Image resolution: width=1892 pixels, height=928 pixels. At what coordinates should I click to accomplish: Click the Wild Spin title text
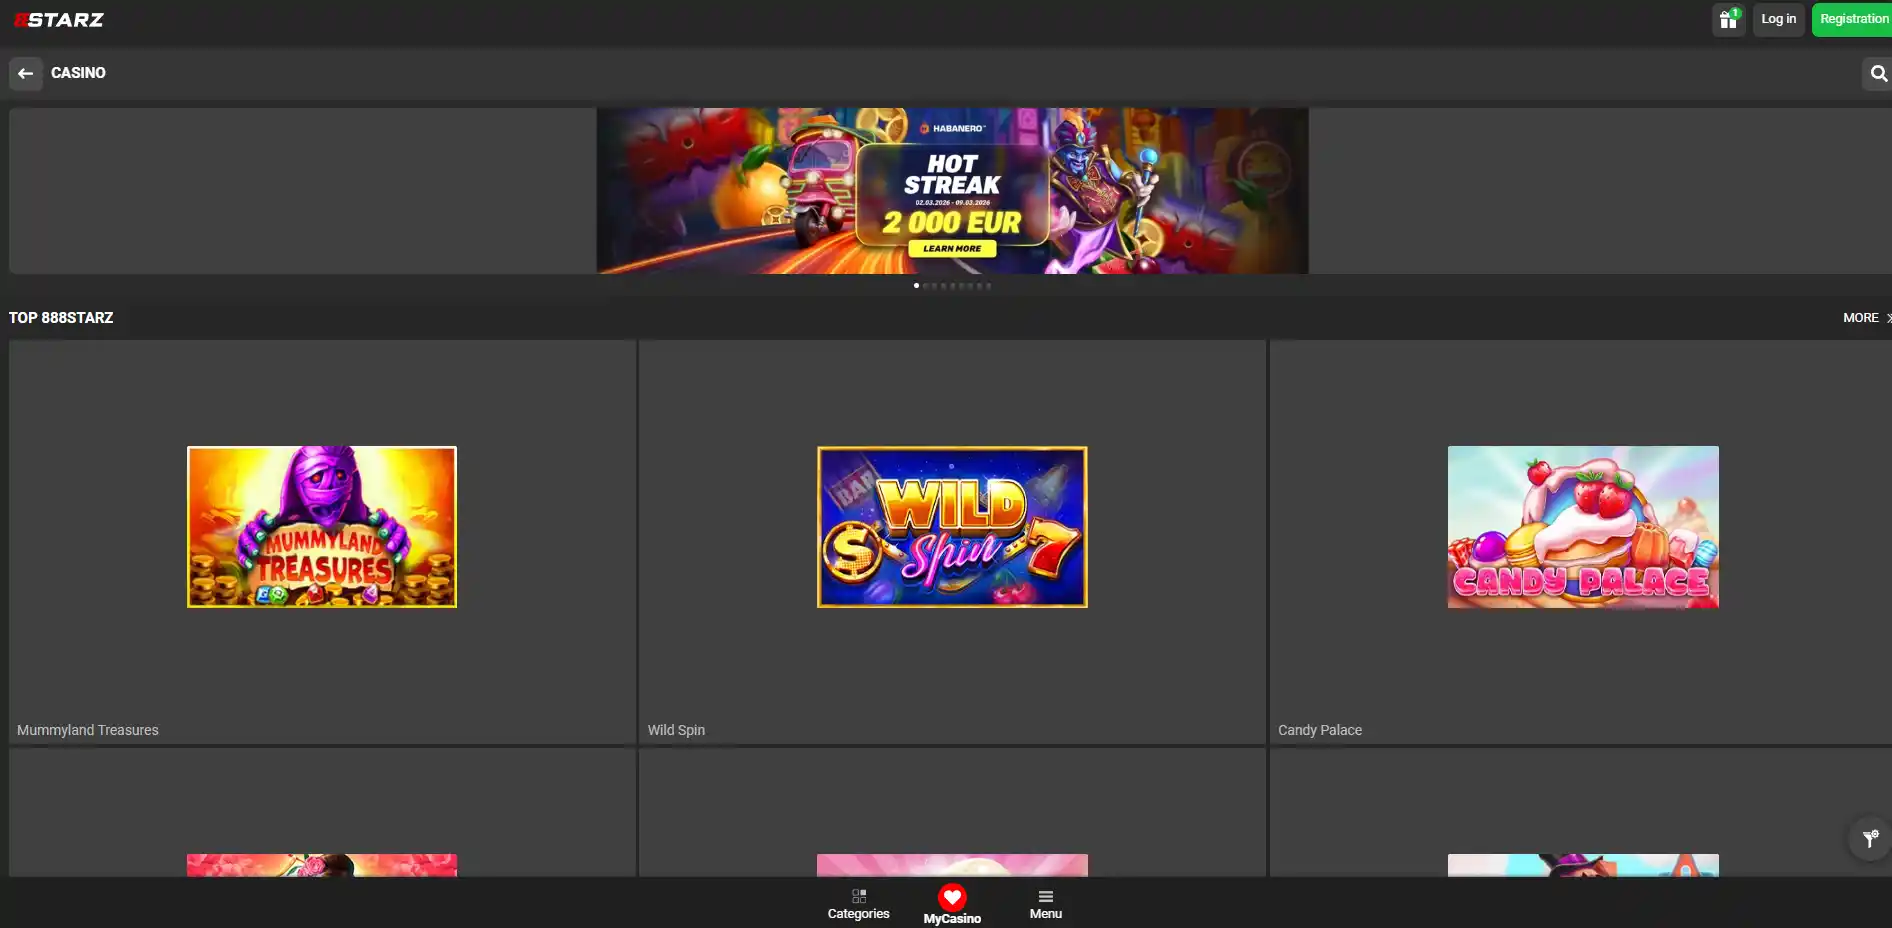[676, 730]
